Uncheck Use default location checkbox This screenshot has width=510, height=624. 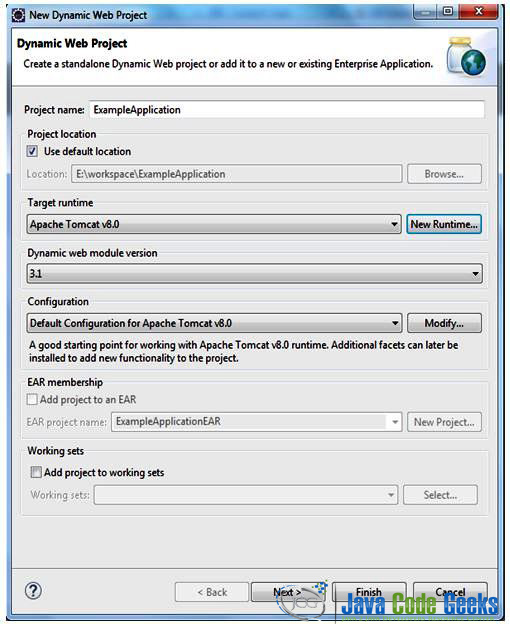(32, 151)
